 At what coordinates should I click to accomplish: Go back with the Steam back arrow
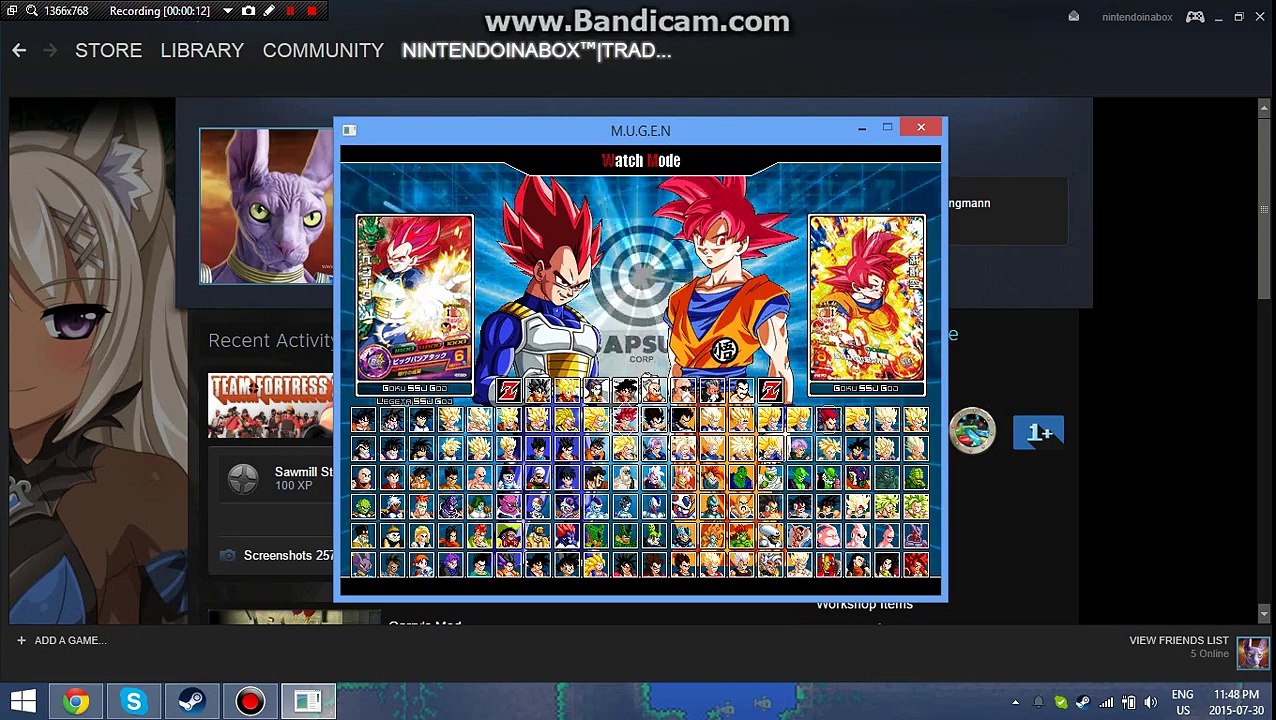[19, 50]
